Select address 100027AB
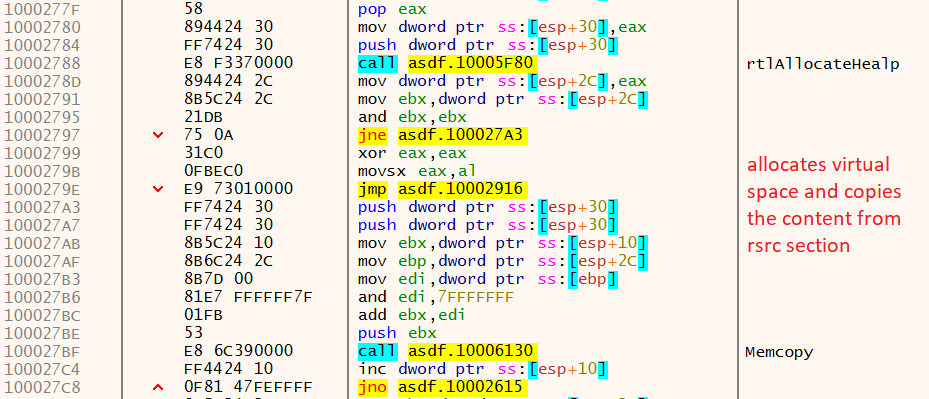The image size is (929, 399). pyautogui.click(x=42, y=243)
